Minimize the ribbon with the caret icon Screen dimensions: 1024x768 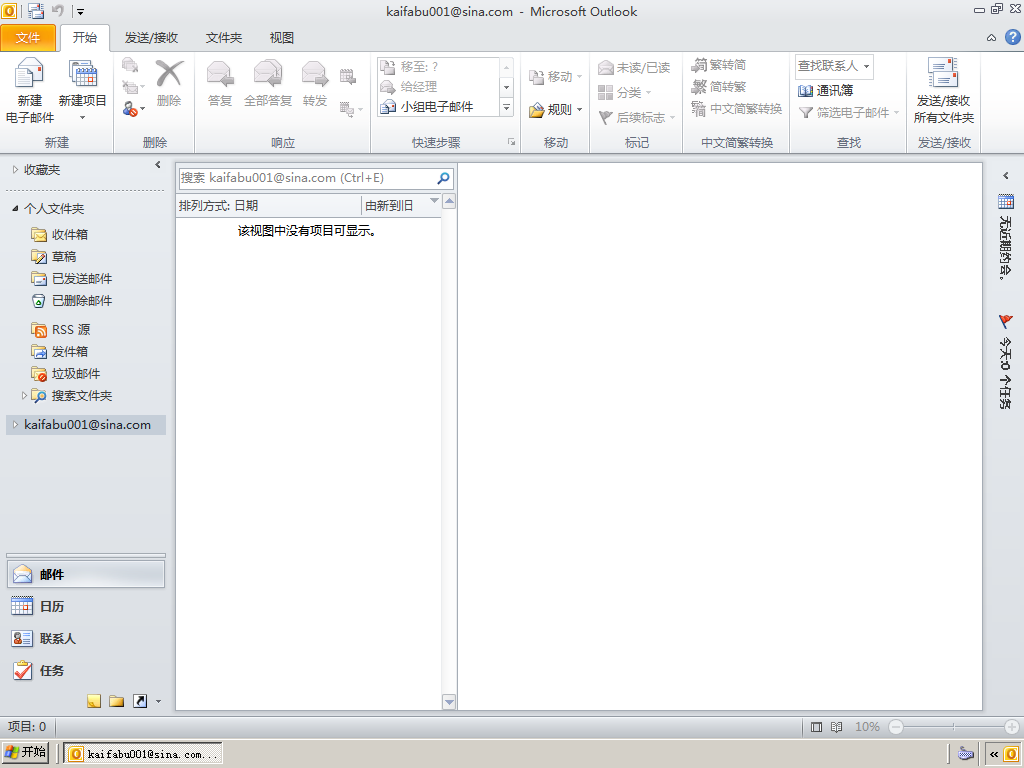(991, 38)
